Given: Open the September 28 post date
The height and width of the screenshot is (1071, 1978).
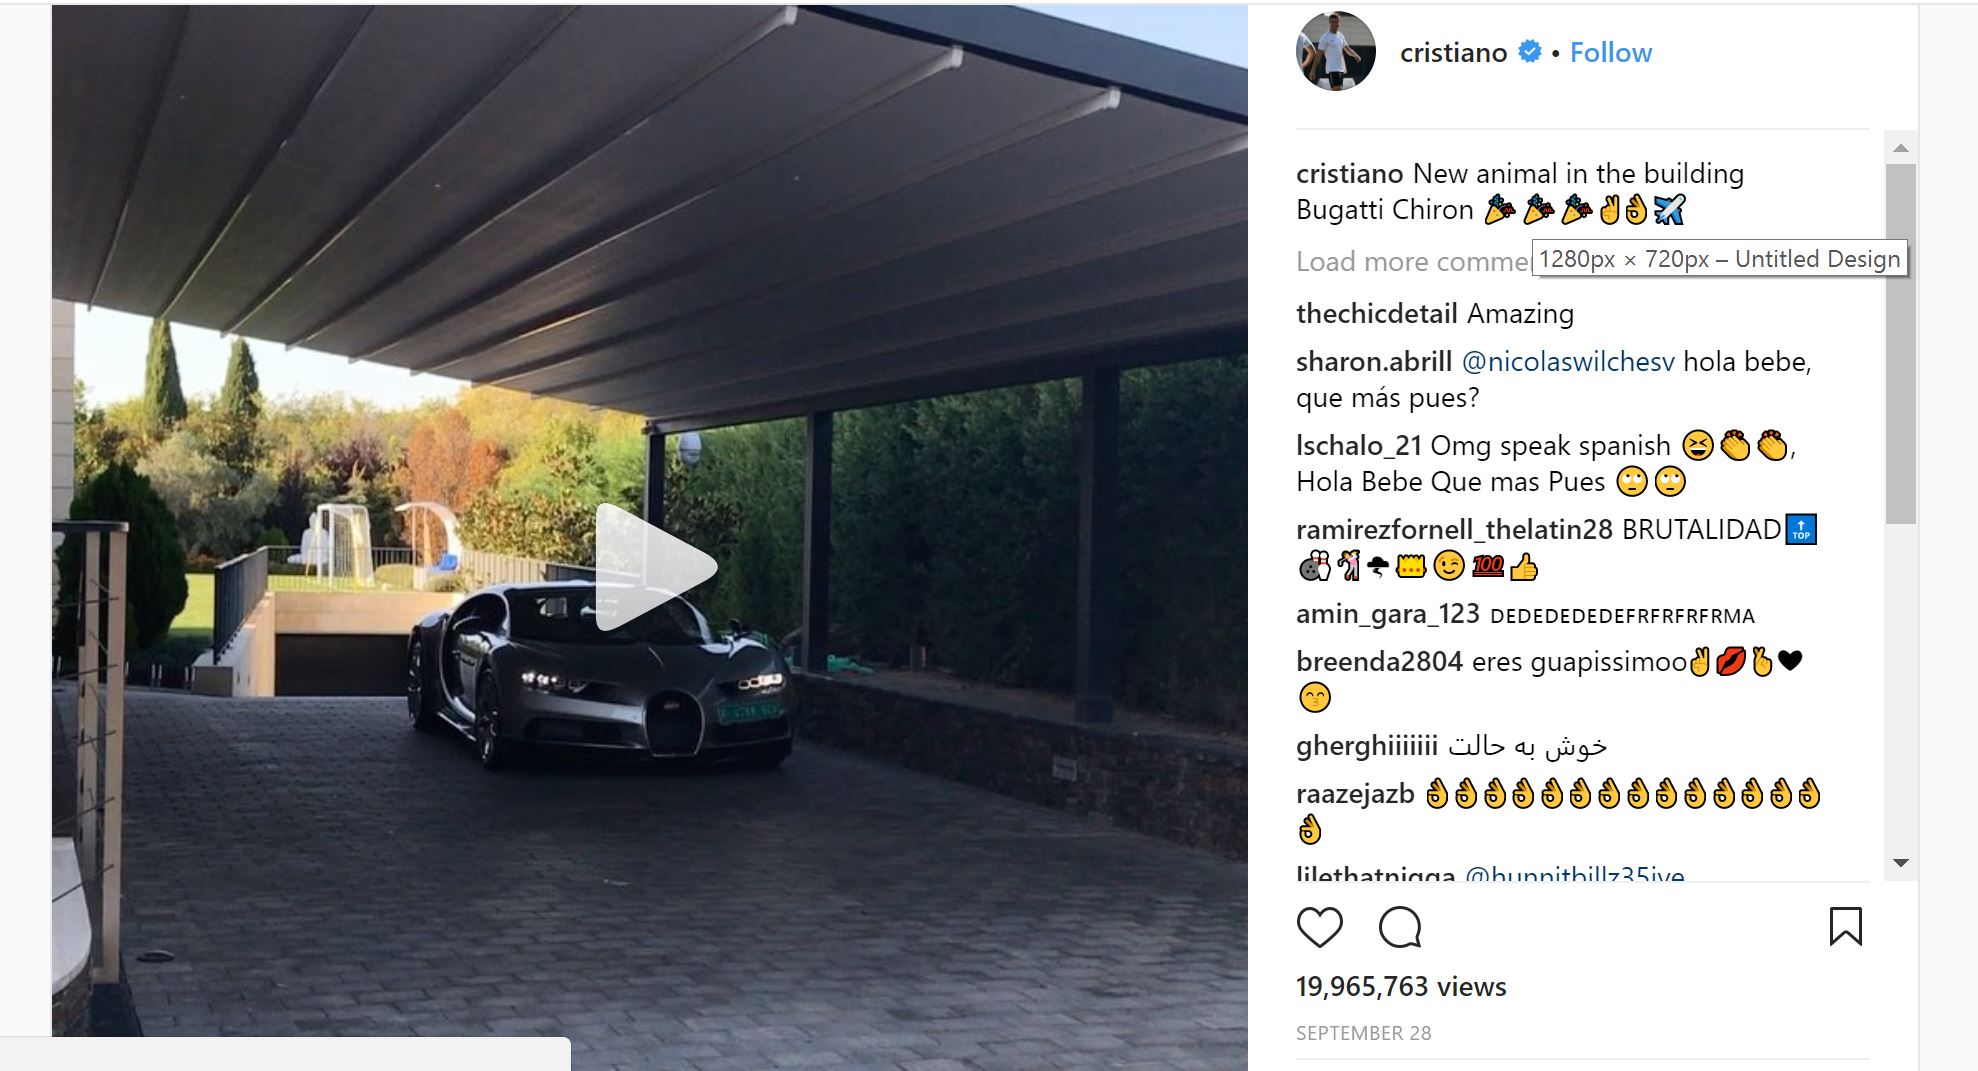Looking at the screenshot, I should [1363, 1033].
